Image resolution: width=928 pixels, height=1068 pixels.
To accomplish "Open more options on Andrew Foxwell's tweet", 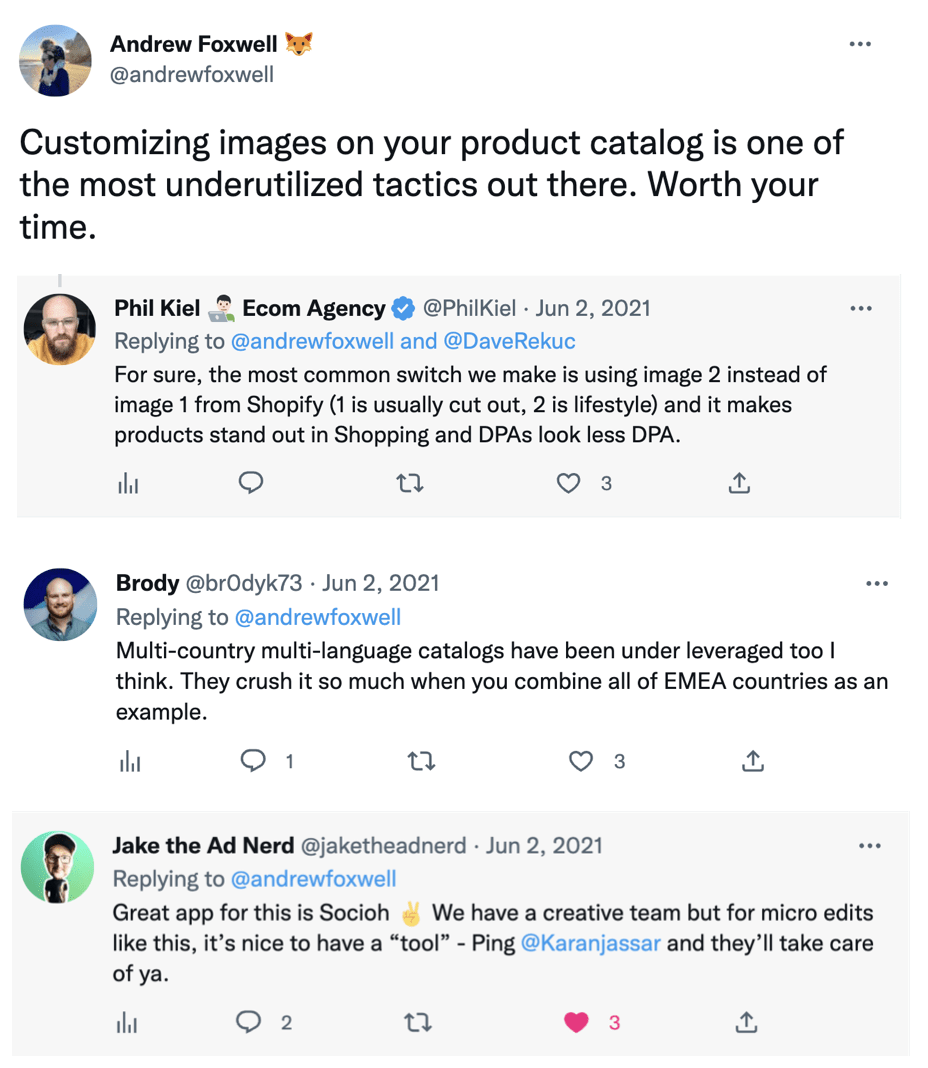I will click(x=859, y=45).
